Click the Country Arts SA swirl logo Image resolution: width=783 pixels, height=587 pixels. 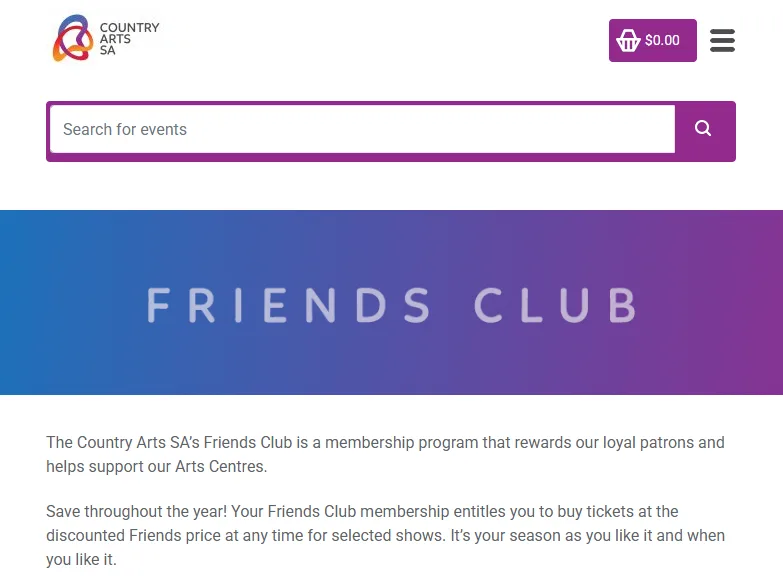[x=72, y=38]
